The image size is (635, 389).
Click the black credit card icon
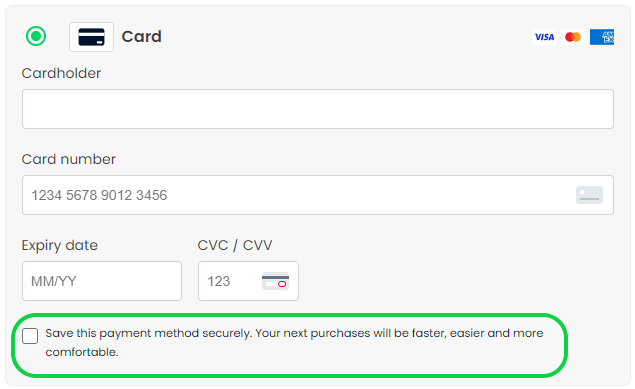[x=92, y=37]
